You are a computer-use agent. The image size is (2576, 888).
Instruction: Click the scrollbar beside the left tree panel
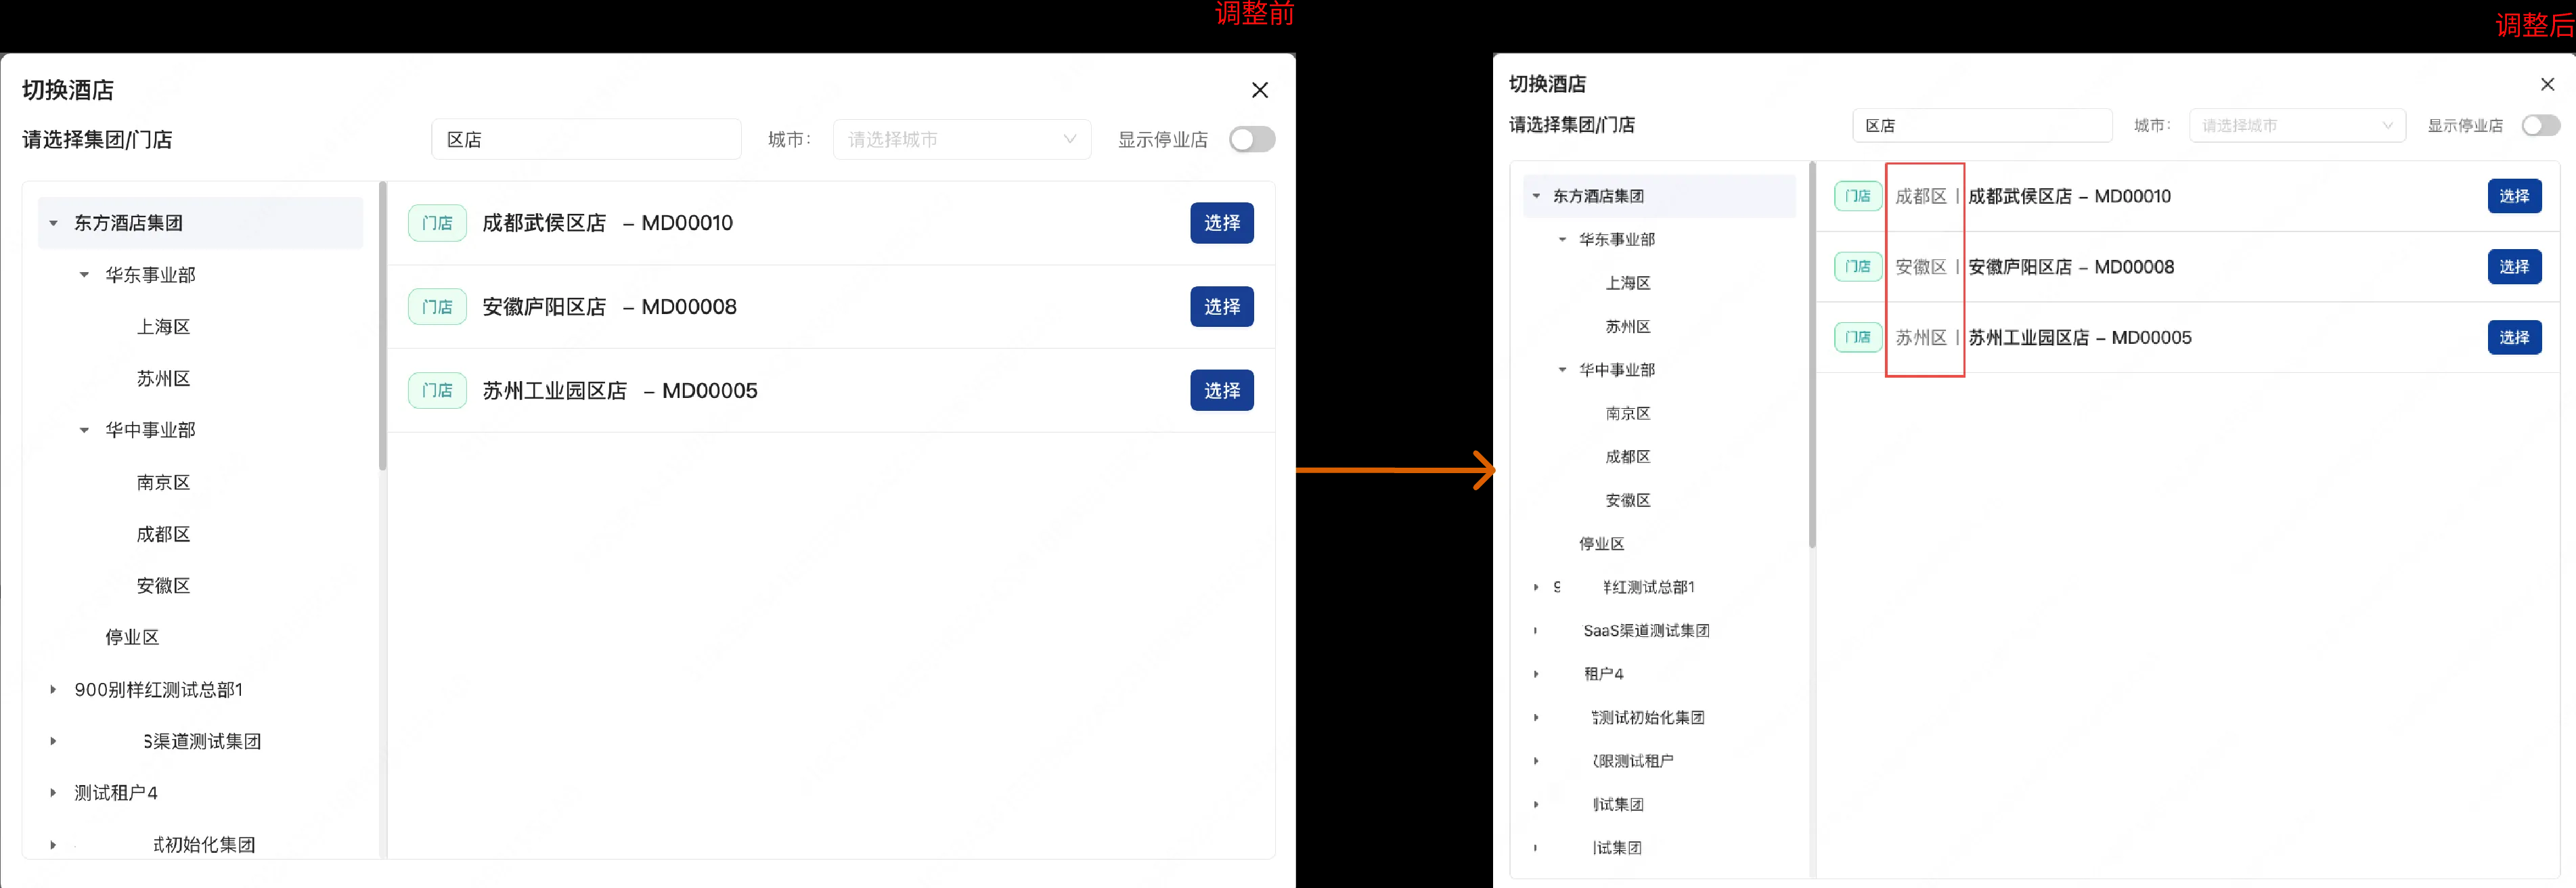(x=382, y=330)
